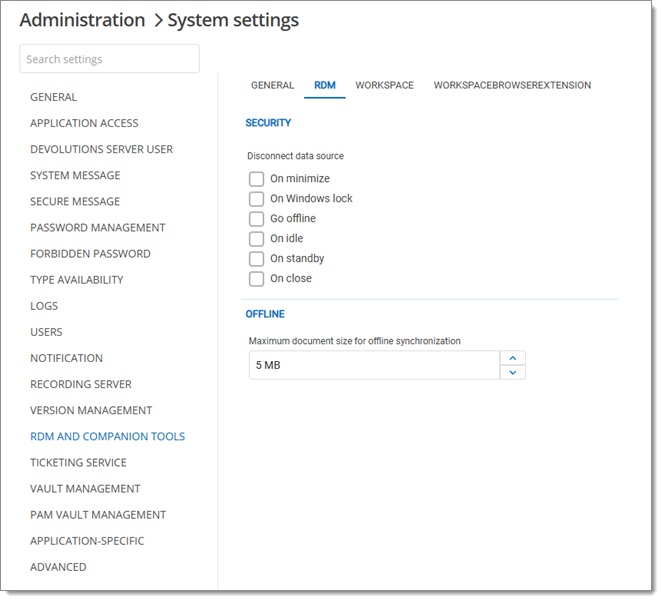Decrease maximum document size with down arrow
The width and height of the screenshot is (662, 601).
[512, 372]
